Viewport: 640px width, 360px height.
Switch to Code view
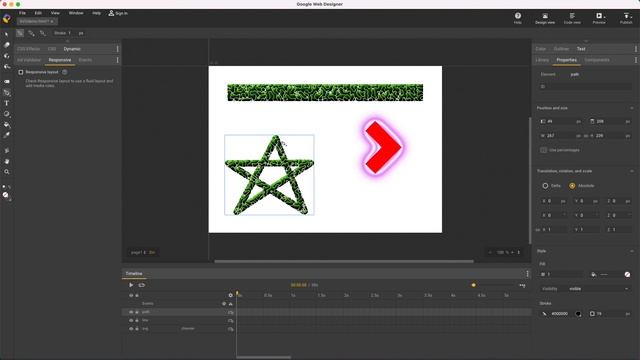[572, 18]
